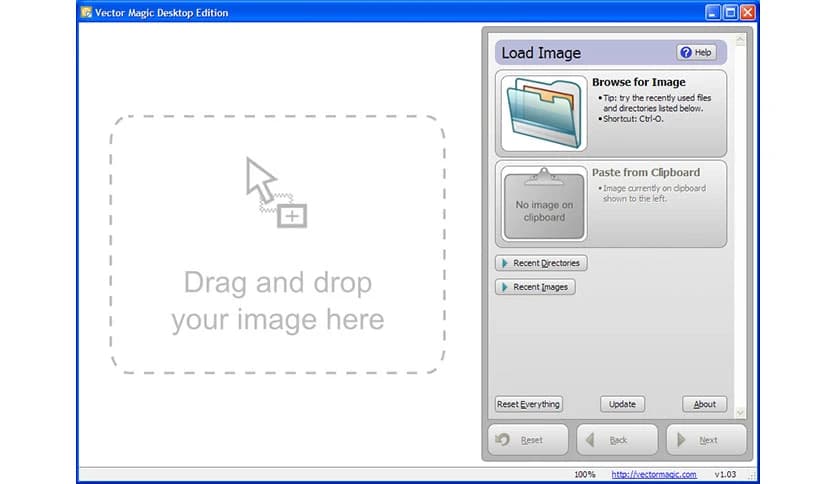Viewport: 836px width, 484px height.
Task: Click the drag-and-drop cursor icon
Action: [x=274, y=191]
